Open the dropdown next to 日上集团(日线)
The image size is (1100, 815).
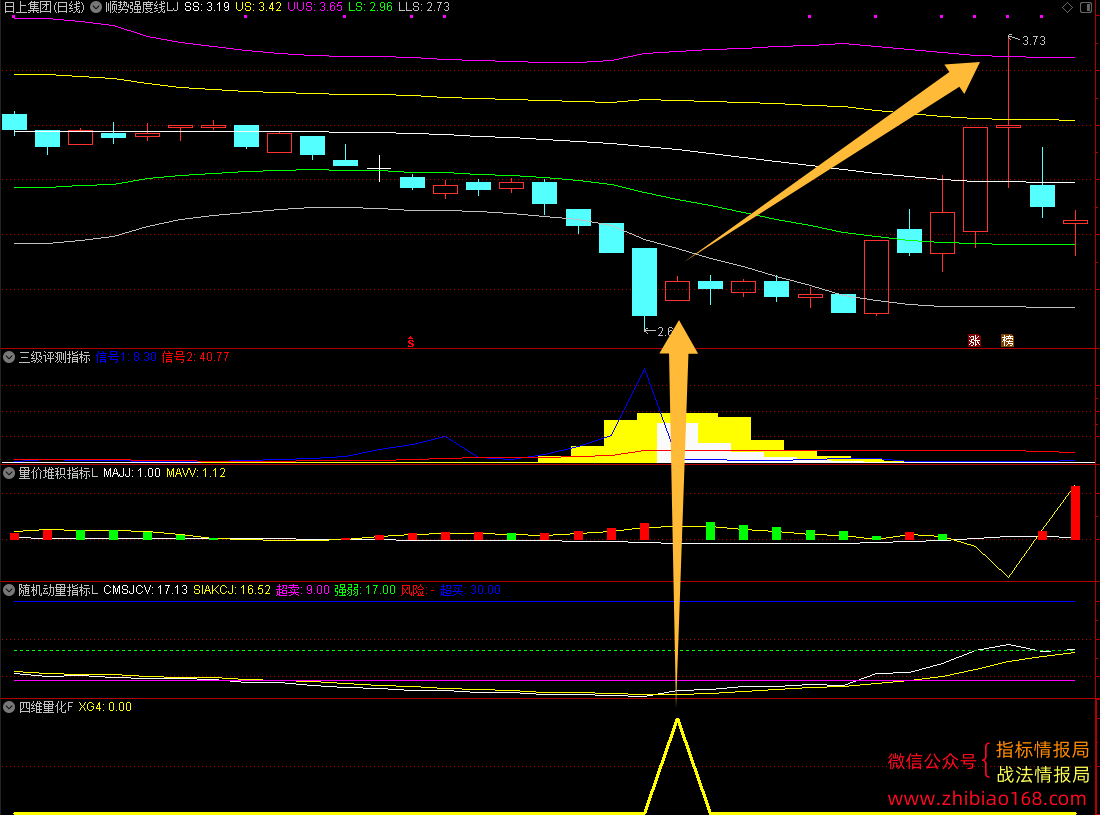[96, 7]
